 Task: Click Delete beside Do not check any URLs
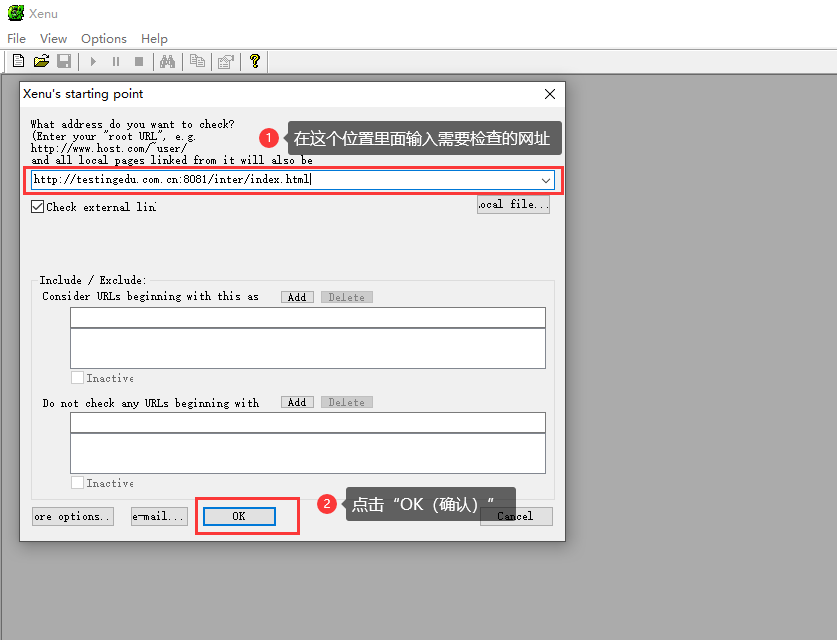(347, 402)
